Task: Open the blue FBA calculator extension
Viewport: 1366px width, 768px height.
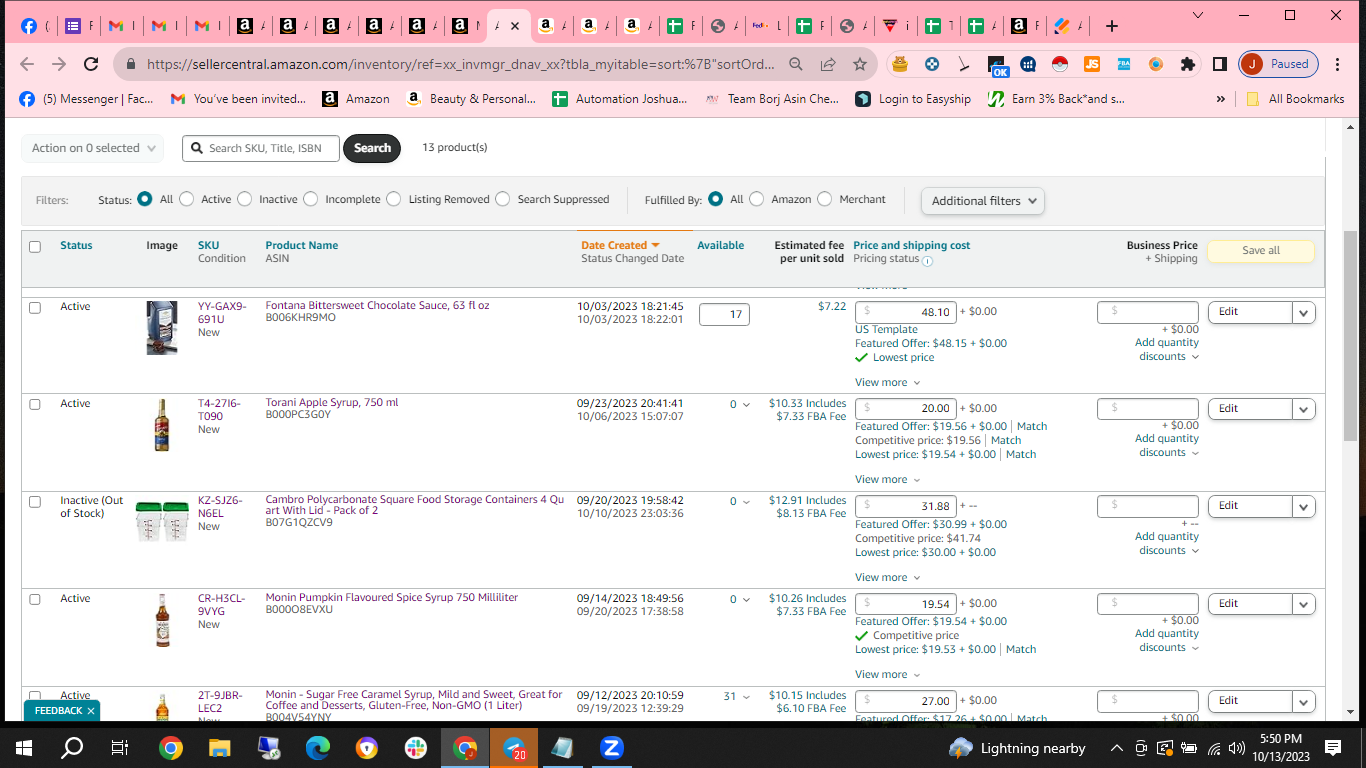Action: 1124,64
